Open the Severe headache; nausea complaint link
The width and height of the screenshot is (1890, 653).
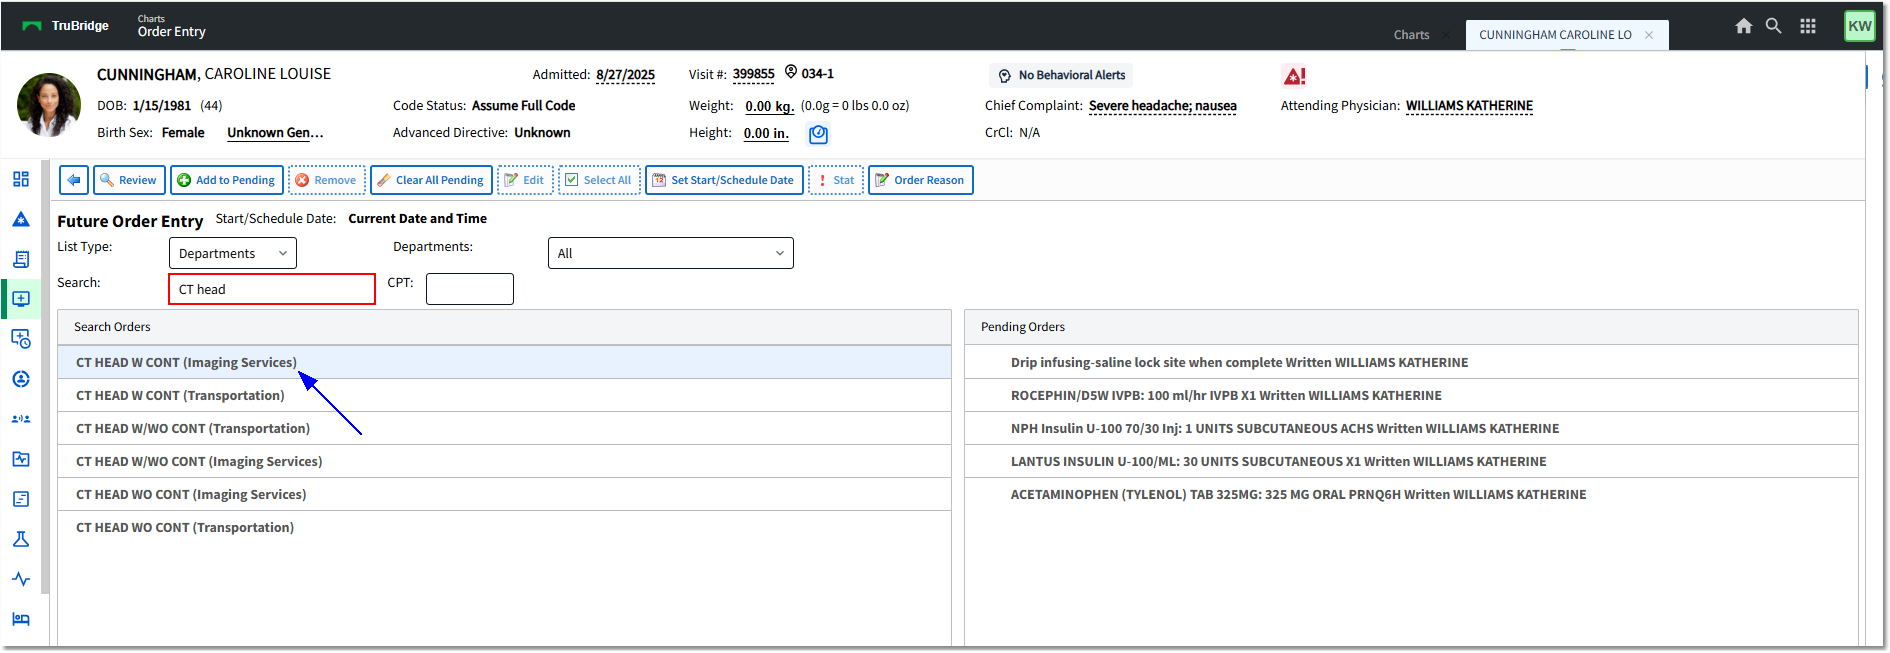click(x=1162, y=106)
